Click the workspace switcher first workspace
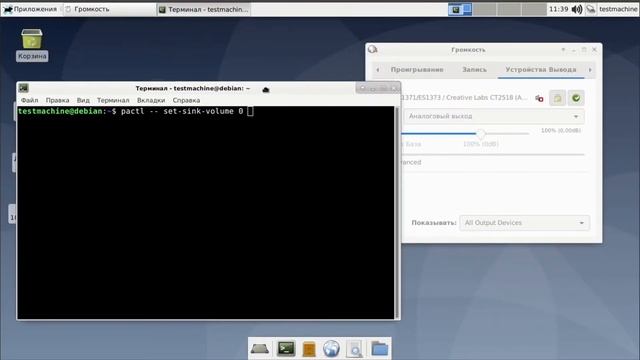The image size is (640, 360). [x=460, y=9]
